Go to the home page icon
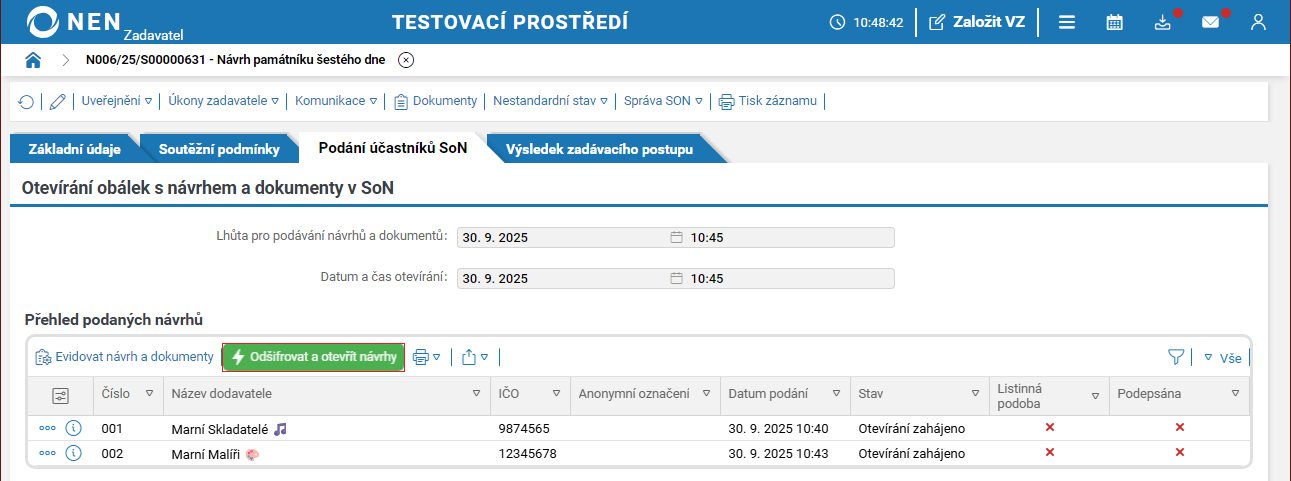Screen dimensions: 1291x481 tap(33, 60)
